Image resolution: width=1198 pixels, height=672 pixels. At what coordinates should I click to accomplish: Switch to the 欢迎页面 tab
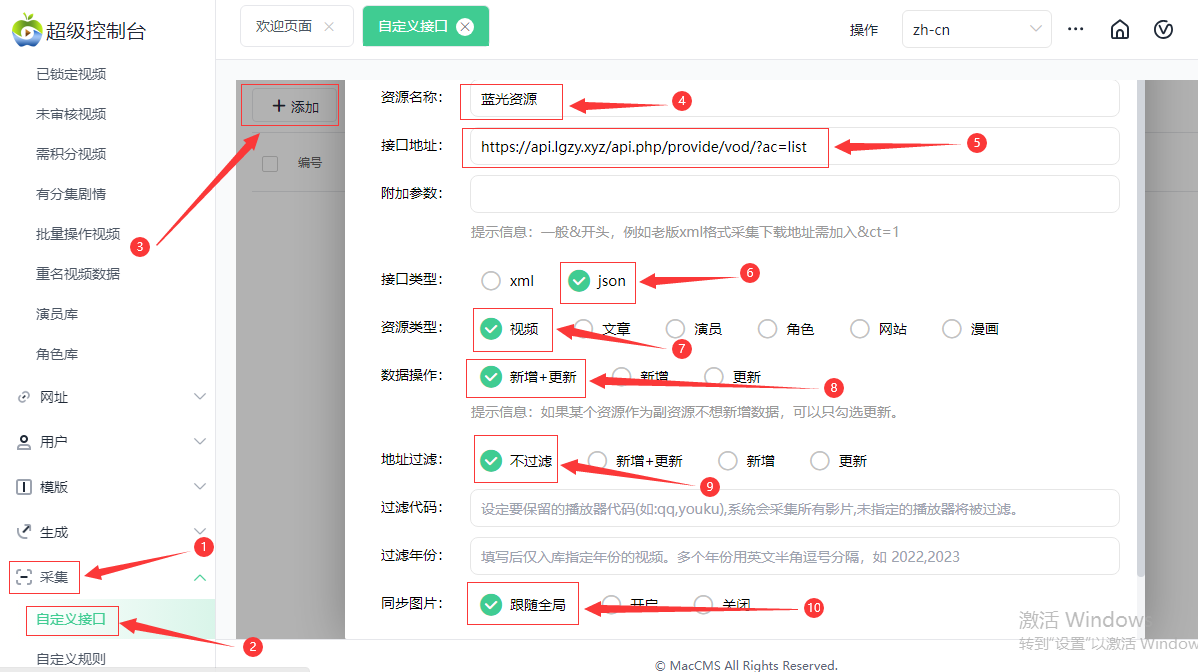[286, 26]
